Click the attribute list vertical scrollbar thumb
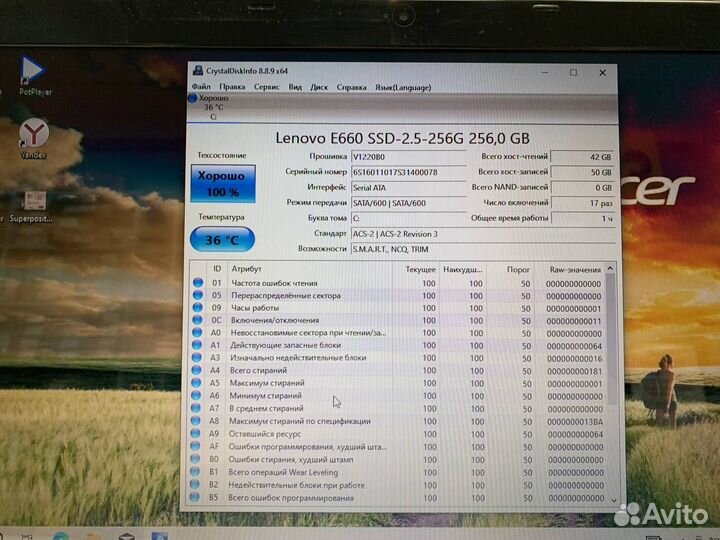 pos(611,339)
